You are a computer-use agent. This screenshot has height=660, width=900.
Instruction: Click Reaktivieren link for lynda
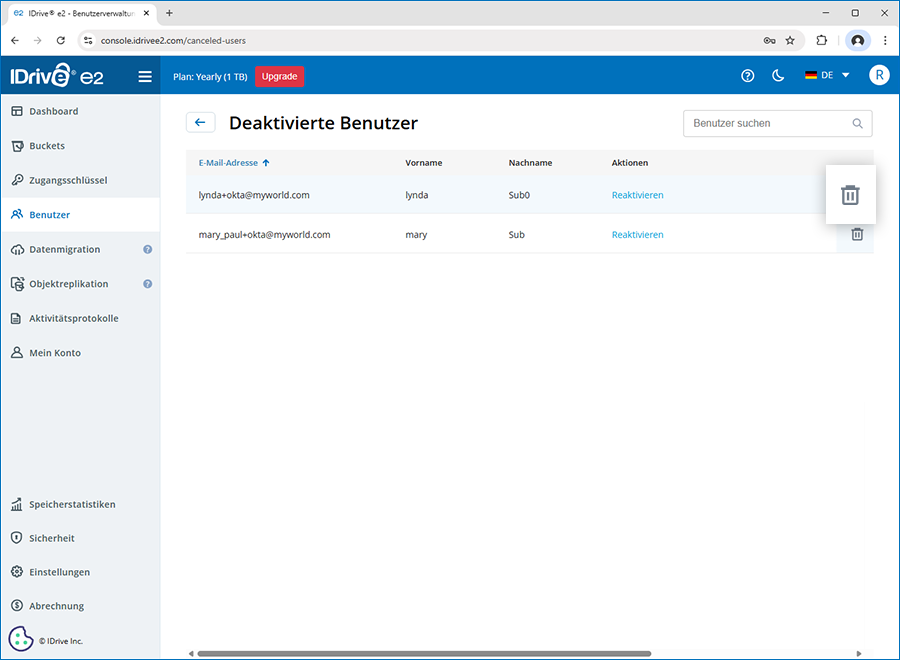[637, 195]
